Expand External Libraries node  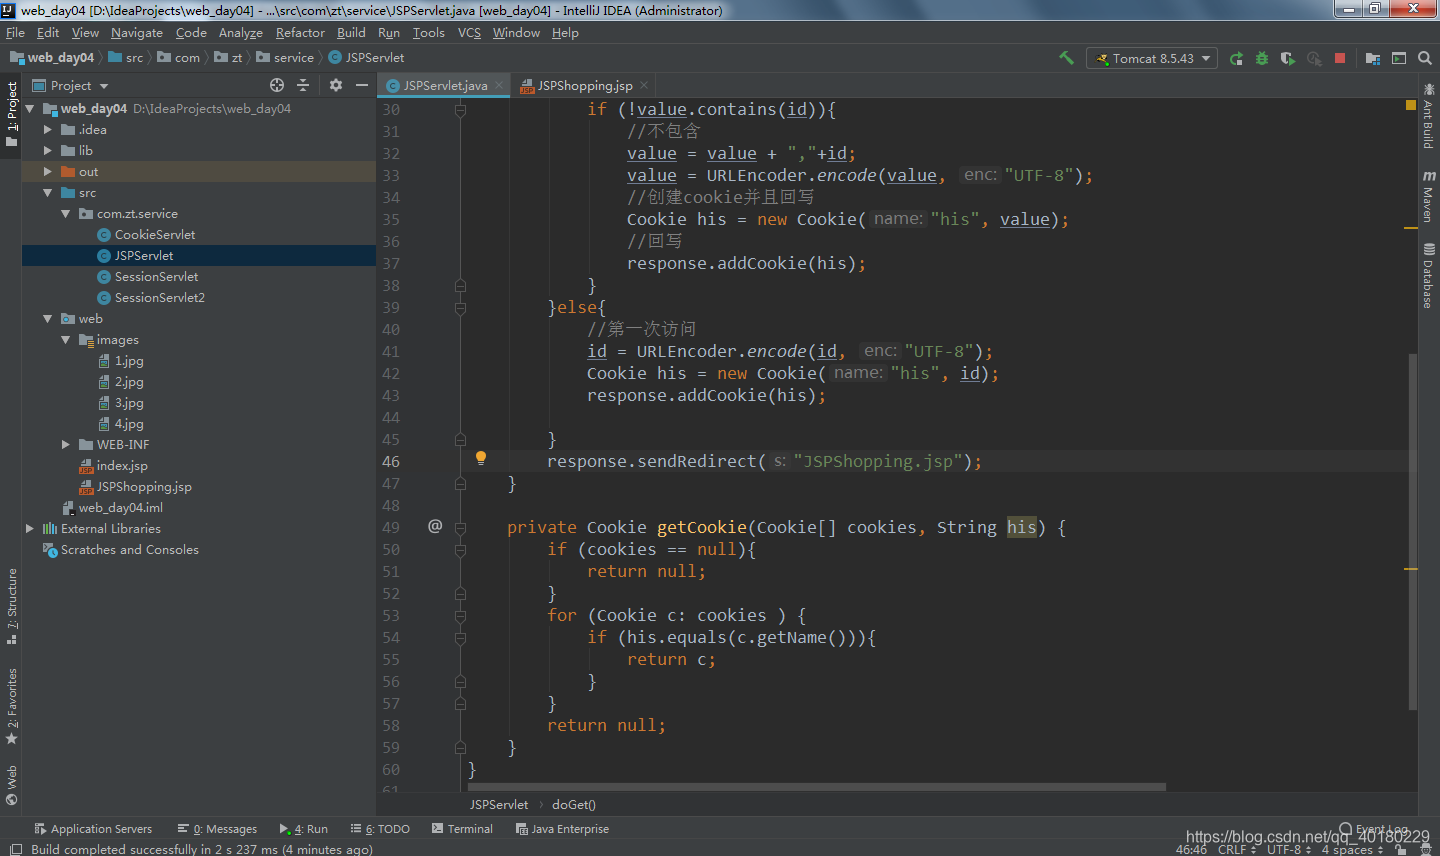29,528
